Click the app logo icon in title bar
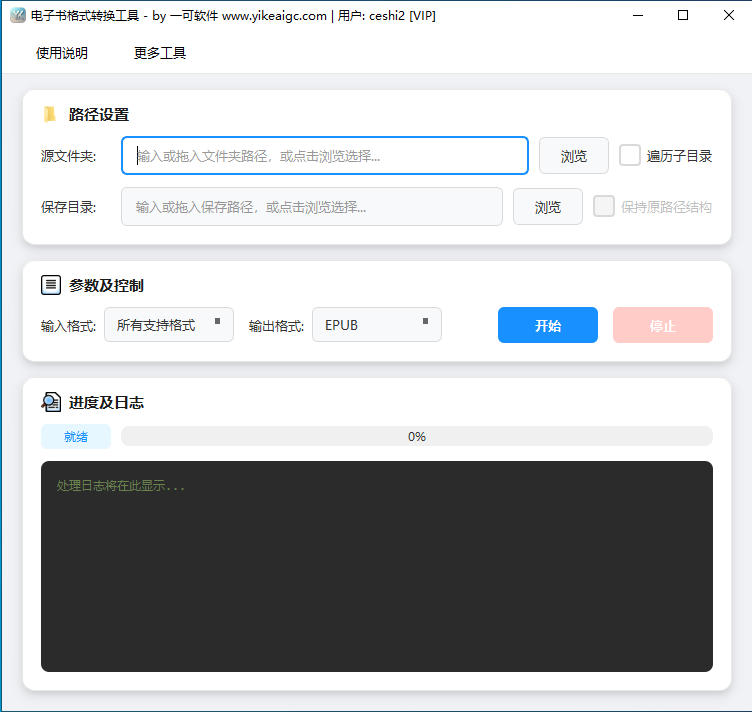The height and width of the screenshot is (712, 752). click(x=18, y=15)
